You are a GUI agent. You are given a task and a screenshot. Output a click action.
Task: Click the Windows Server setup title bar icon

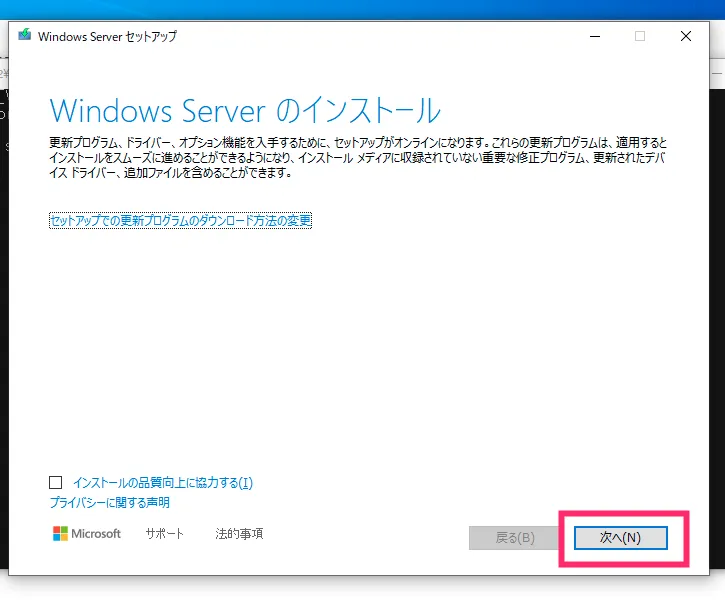coord(25,35)
